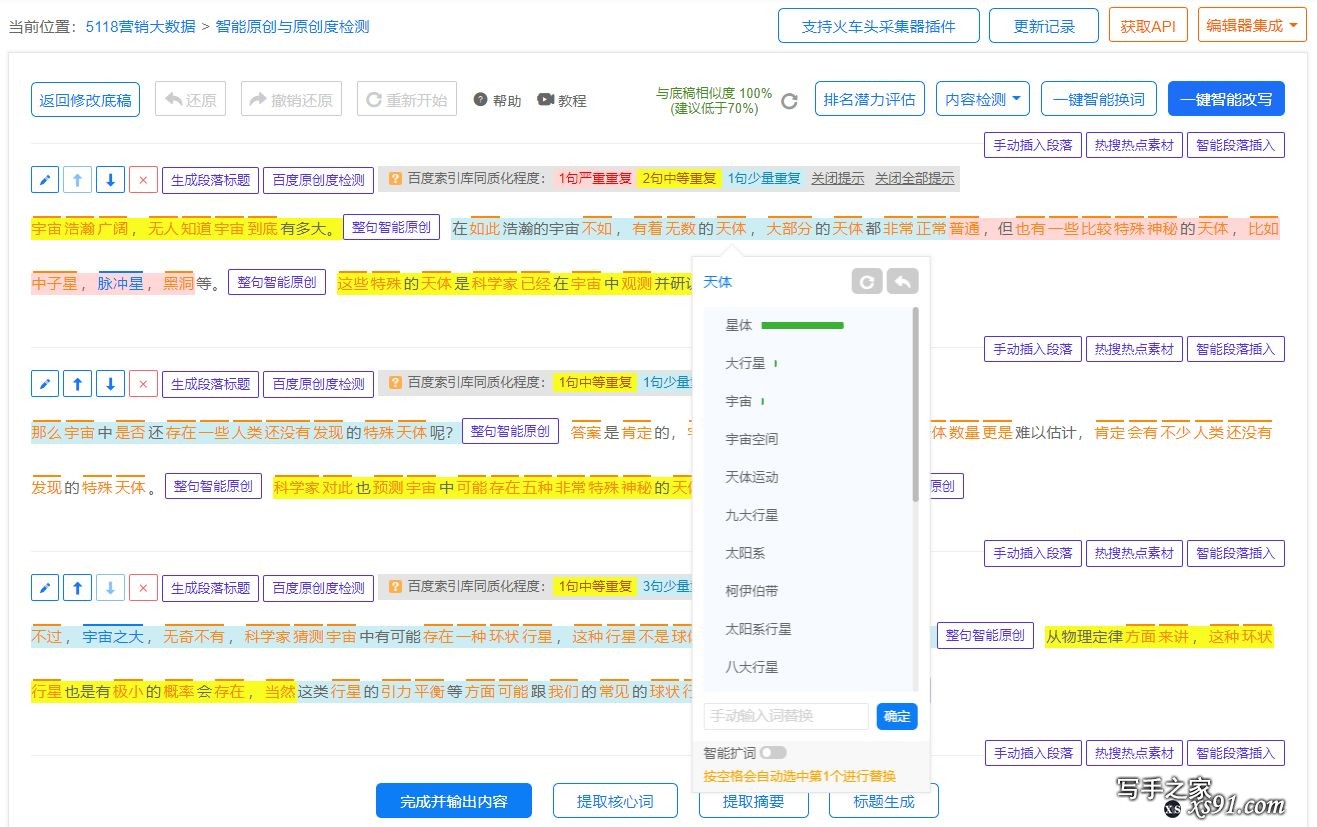Move second paragraph down with arrow icon
The image size is (1317, 827).
(110, 384)
